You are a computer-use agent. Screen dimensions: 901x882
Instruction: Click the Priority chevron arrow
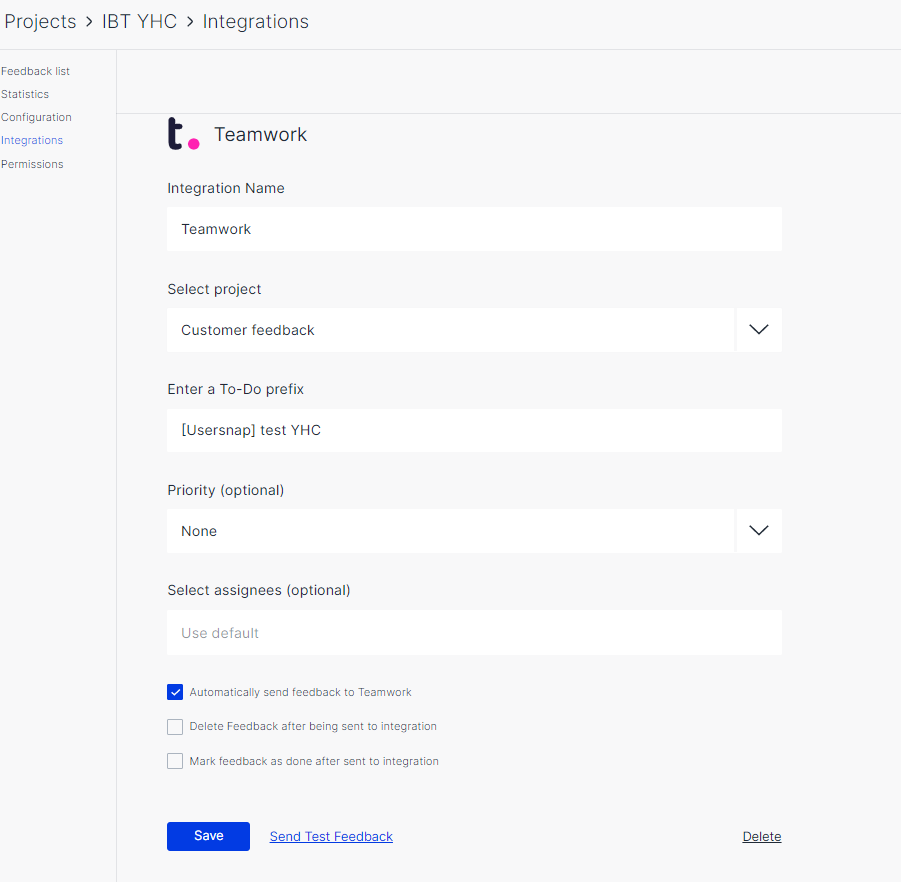(x=758, y=531)
